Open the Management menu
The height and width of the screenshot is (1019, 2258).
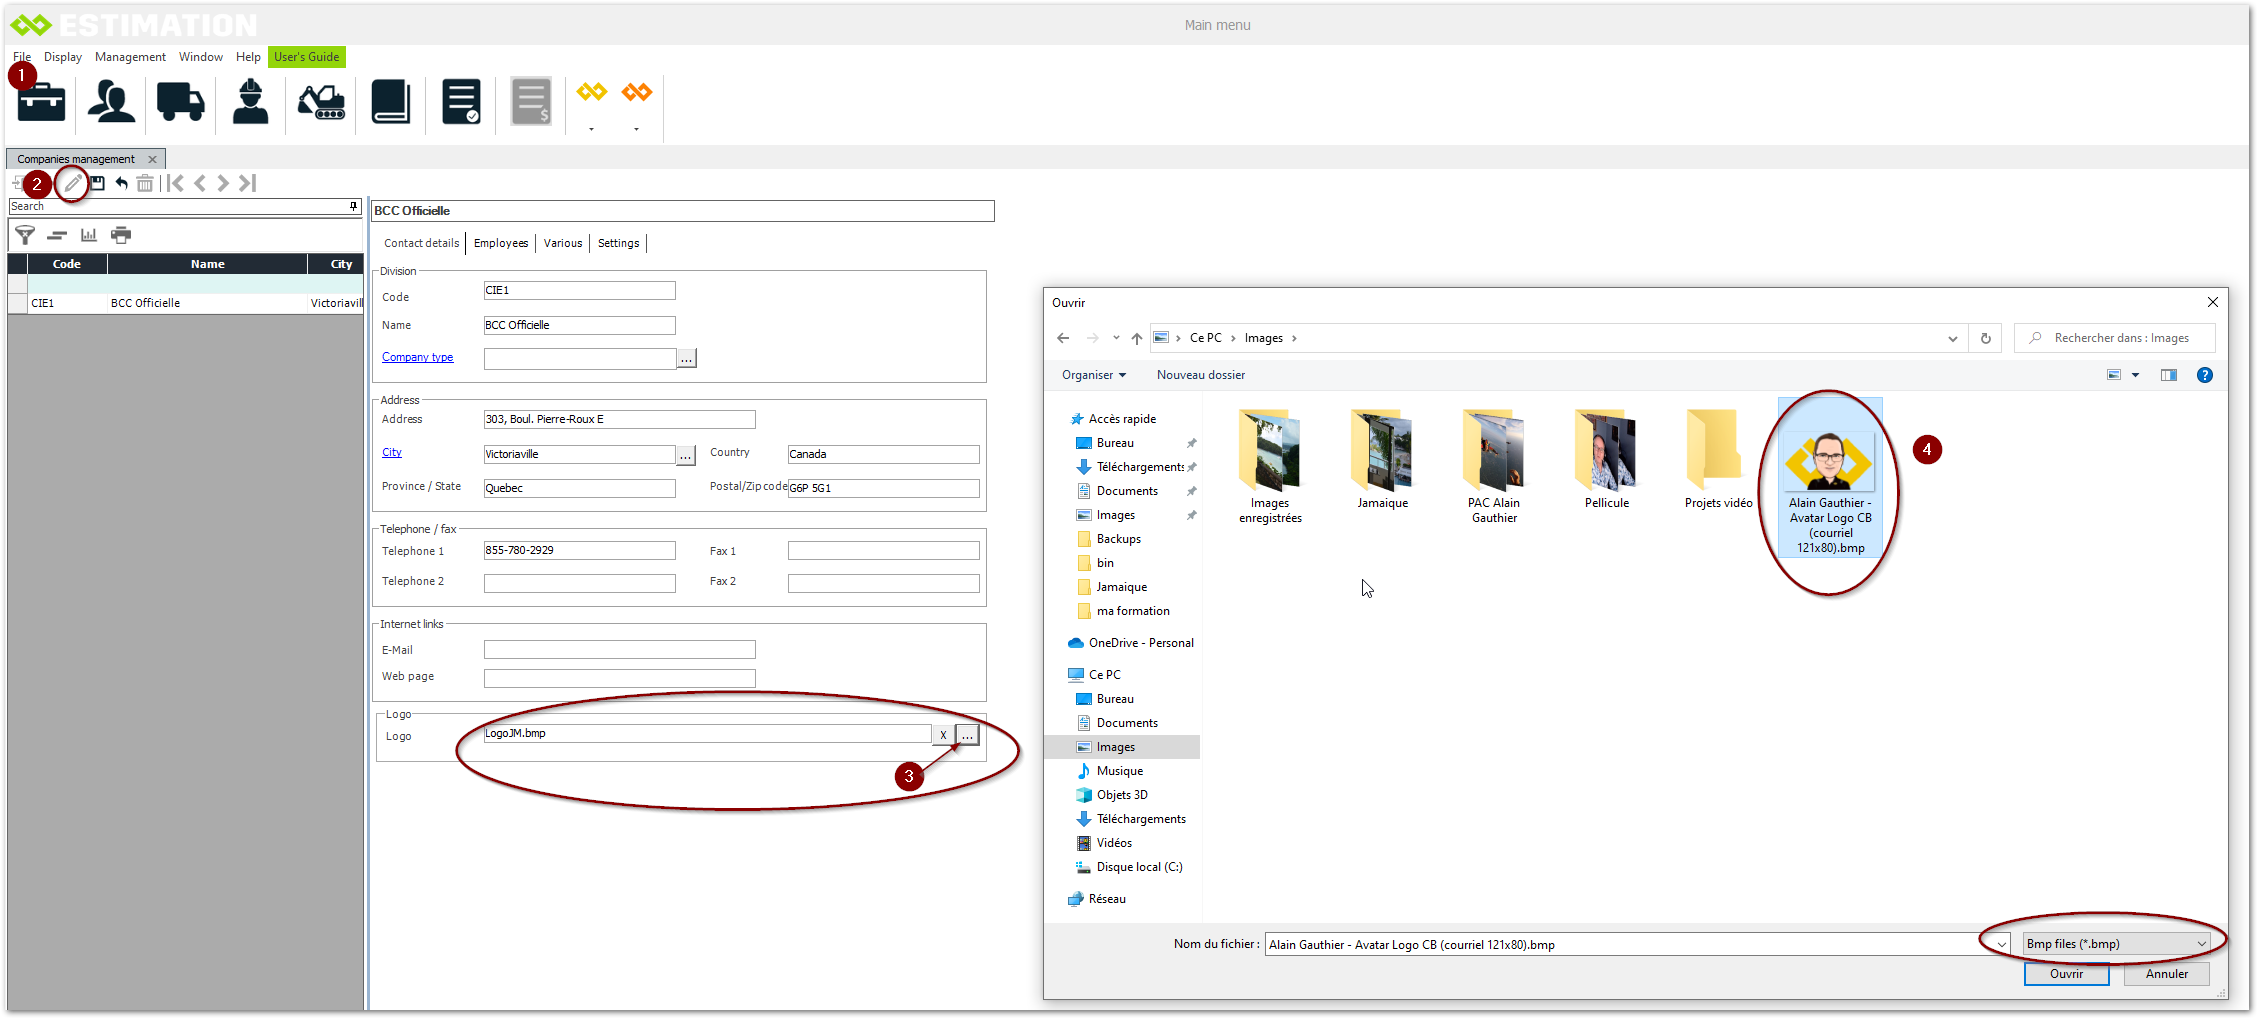130,57
